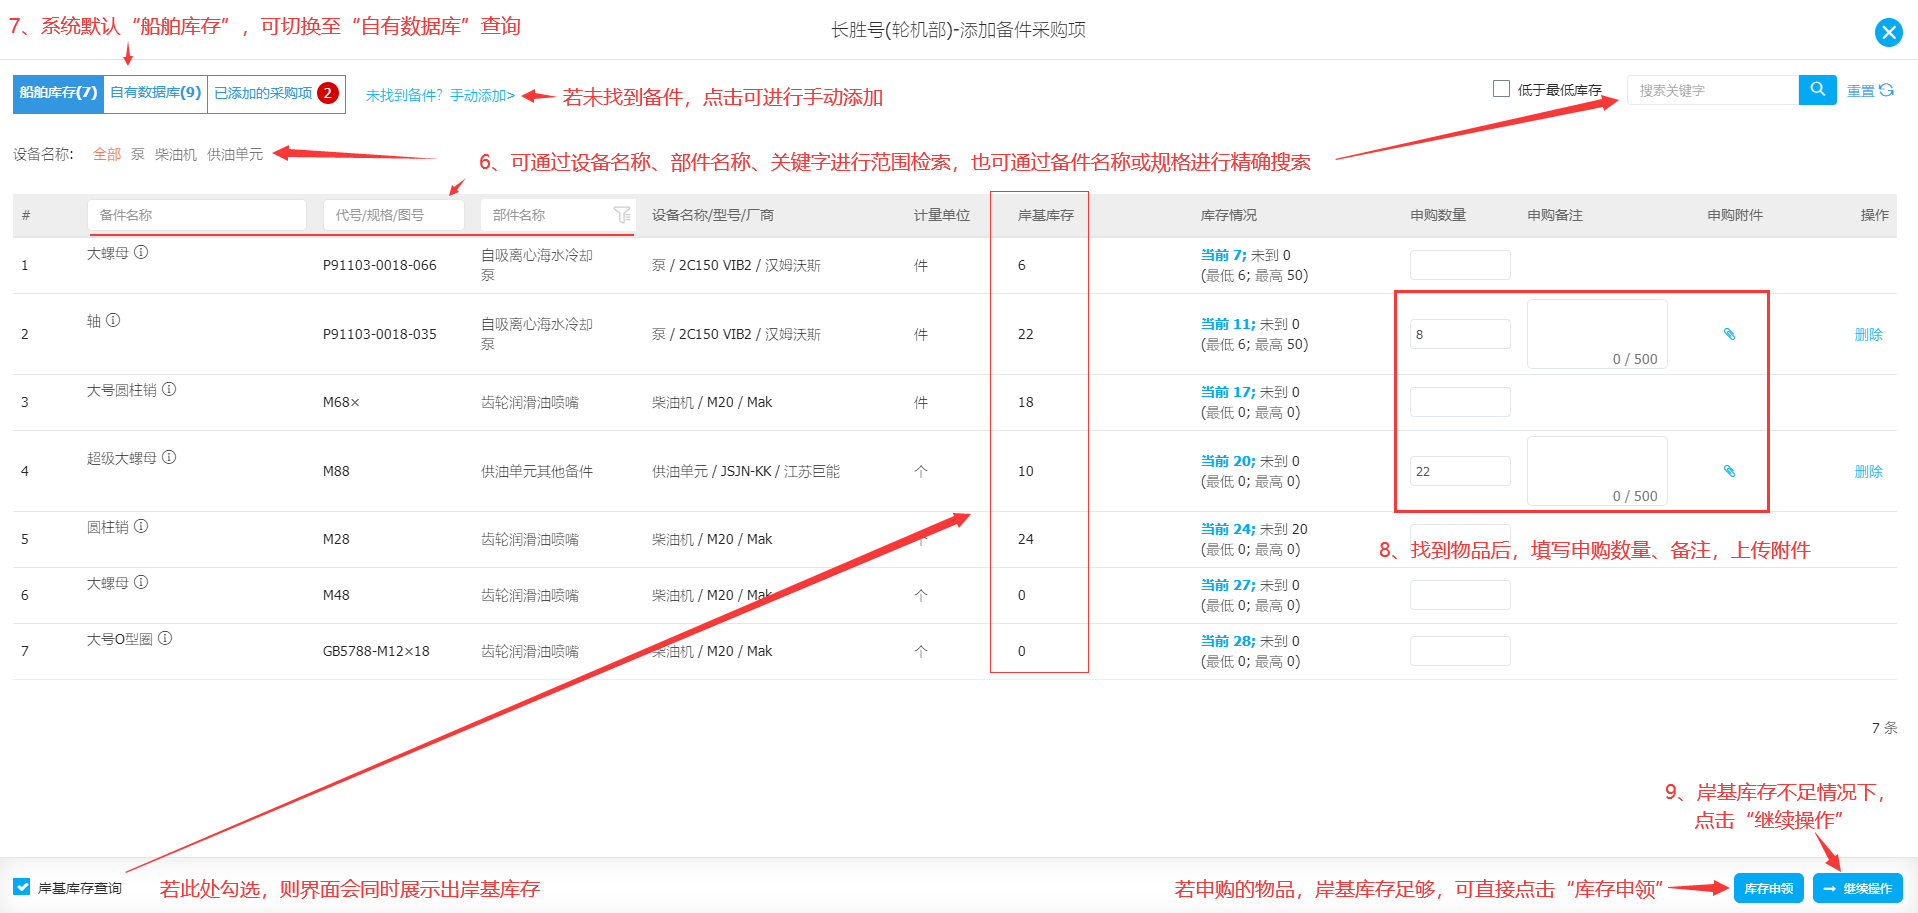1918x913 pixels.
Task: Switch to the 船舶库存(7) tab
Action: [58, 93]
